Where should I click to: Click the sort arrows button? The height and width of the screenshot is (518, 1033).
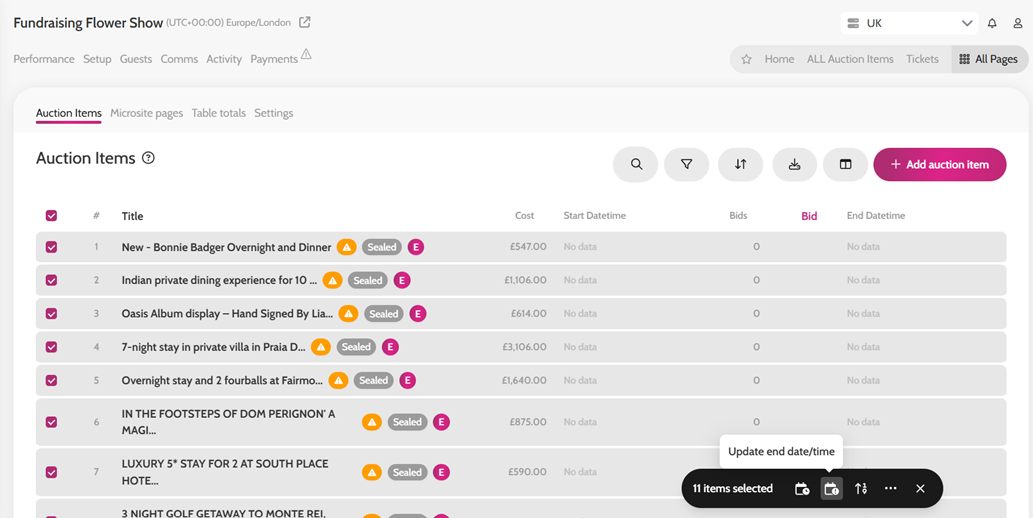pos(740,165)
